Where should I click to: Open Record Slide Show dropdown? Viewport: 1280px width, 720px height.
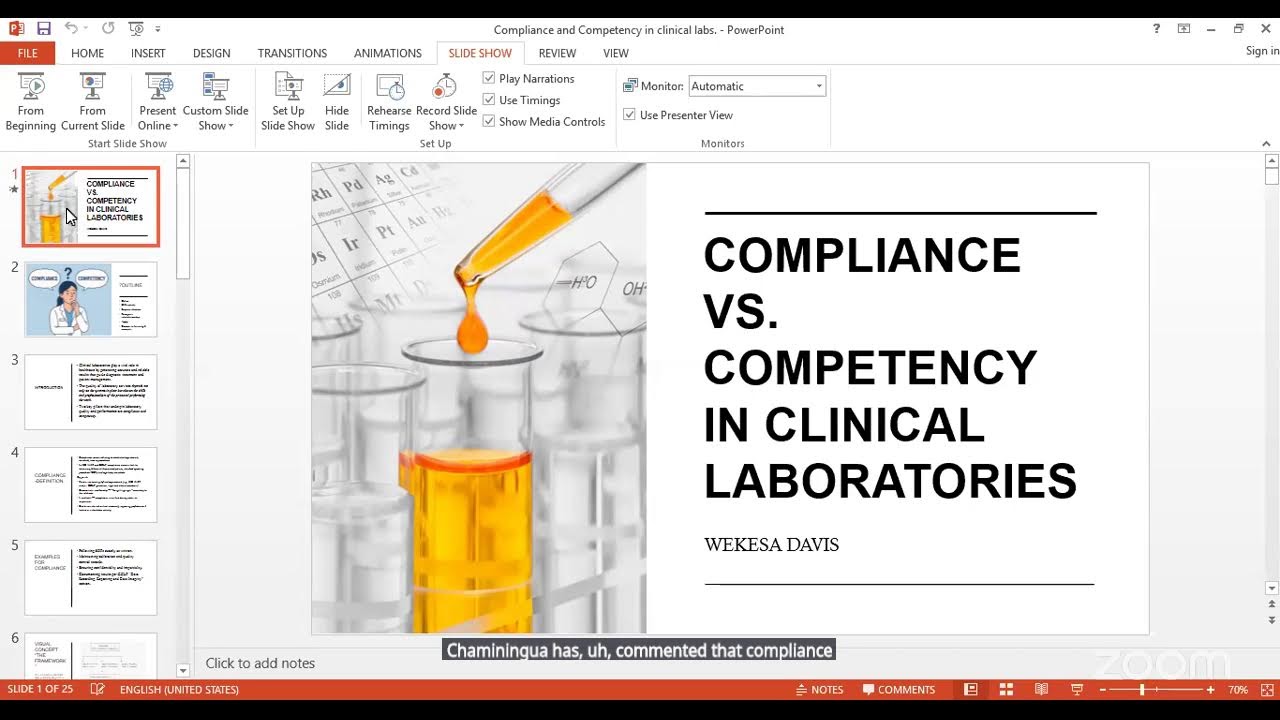tap(446, 102)
